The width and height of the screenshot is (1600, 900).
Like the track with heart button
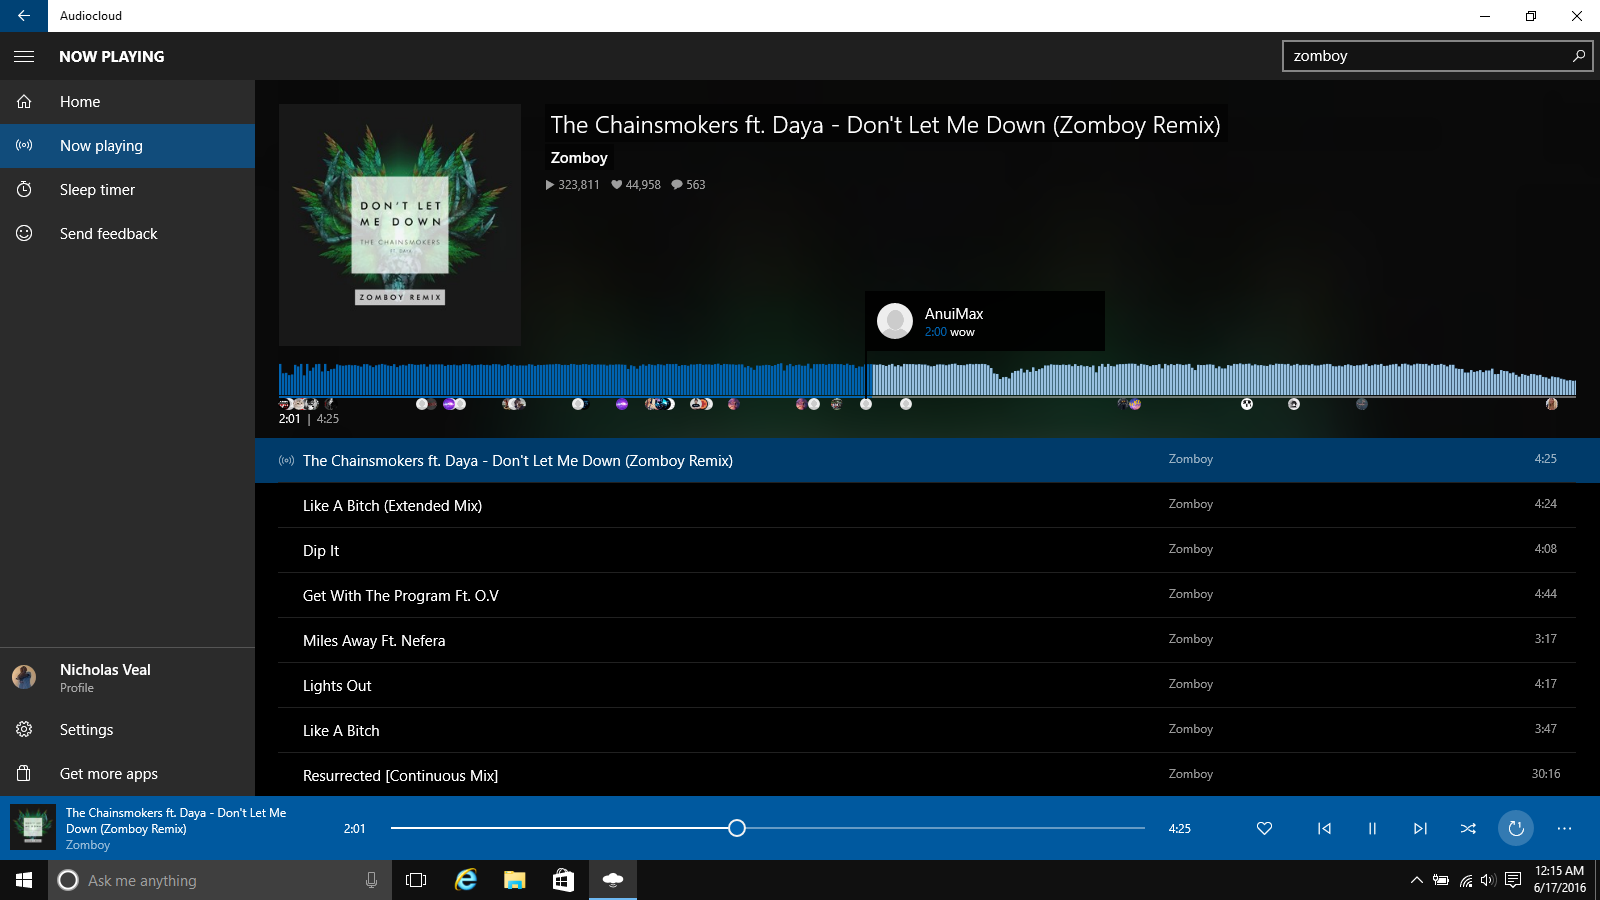click(x=1264, y=828)
